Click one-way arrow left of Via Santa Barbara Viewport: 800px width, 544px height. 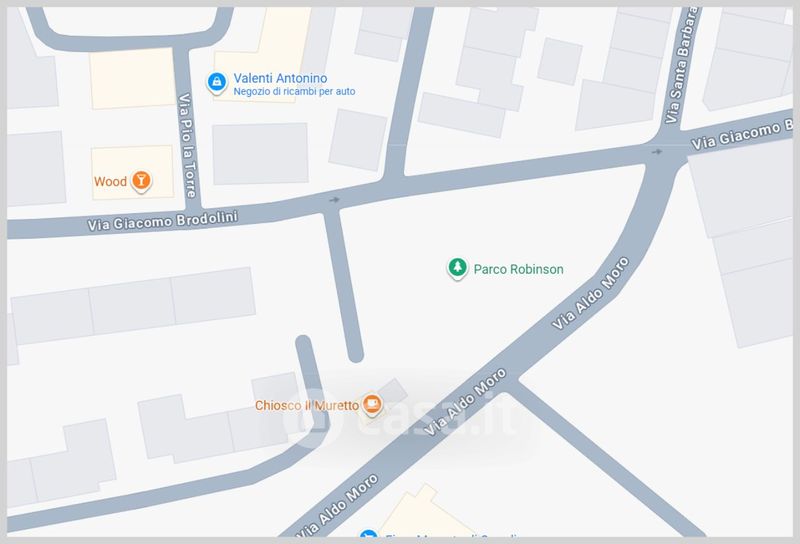pyautogui.click(x=656, y=151)
